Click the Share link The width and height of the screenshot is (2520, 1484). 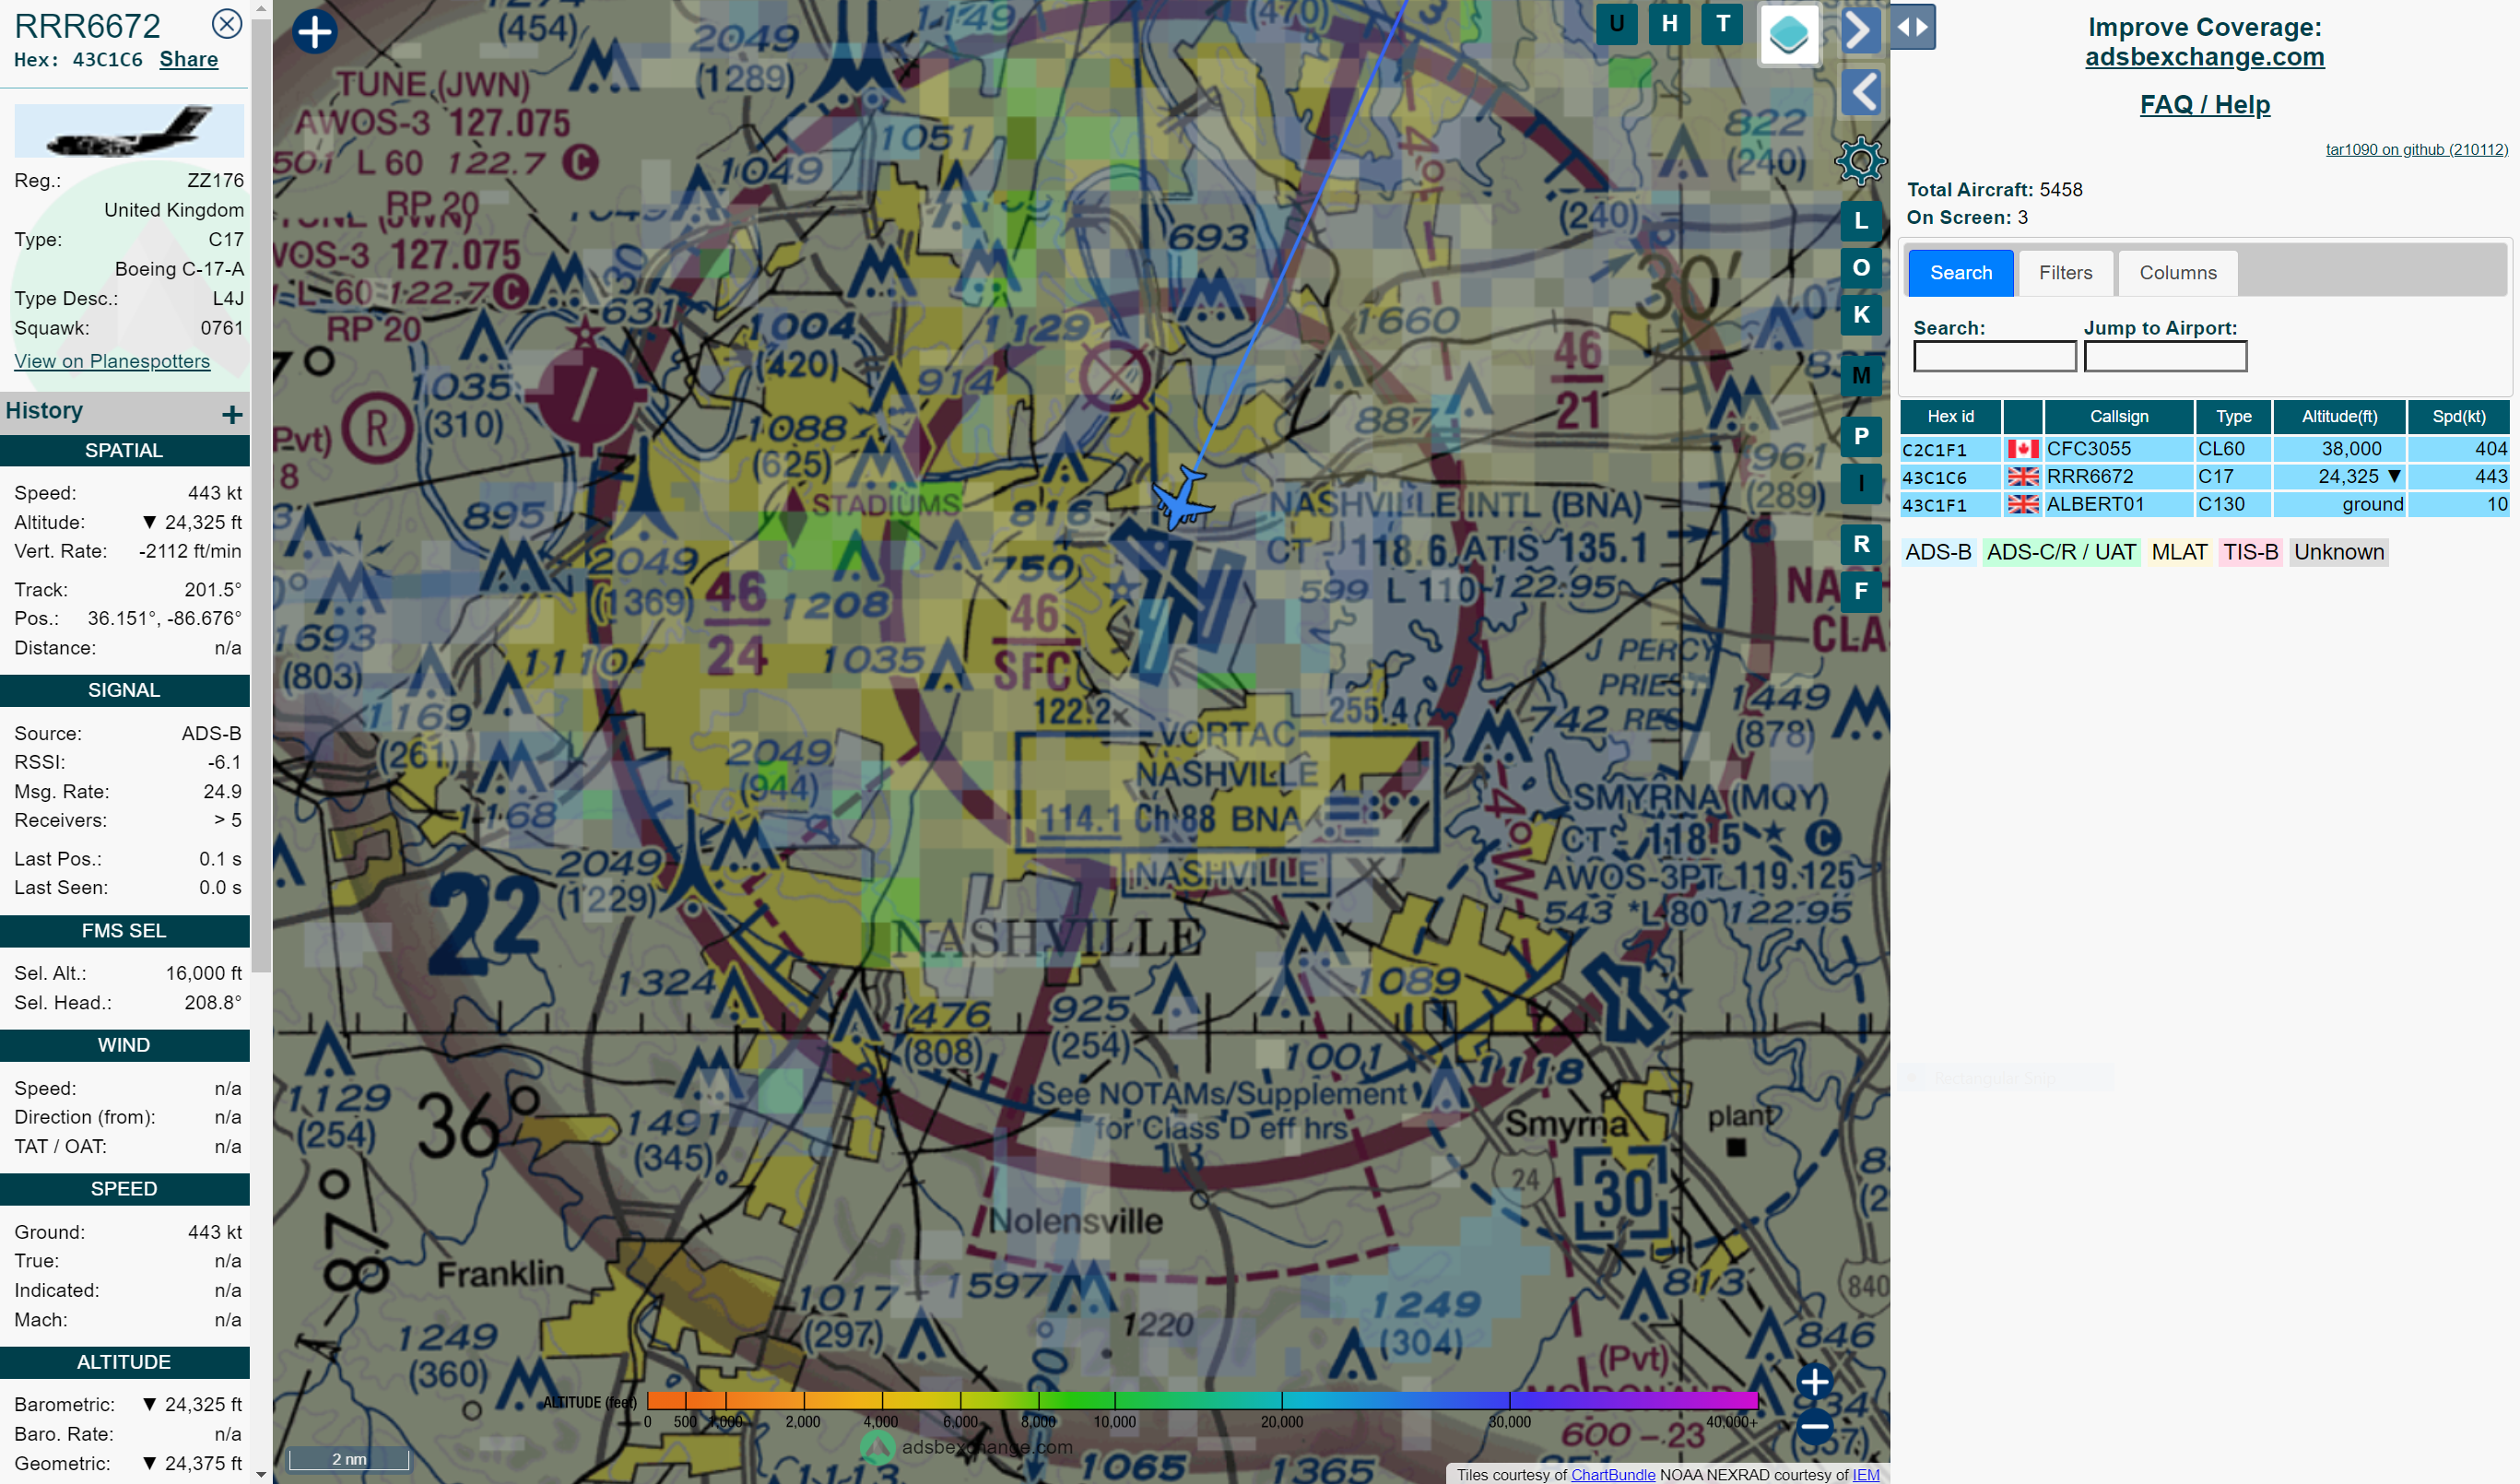pos(189,59)
